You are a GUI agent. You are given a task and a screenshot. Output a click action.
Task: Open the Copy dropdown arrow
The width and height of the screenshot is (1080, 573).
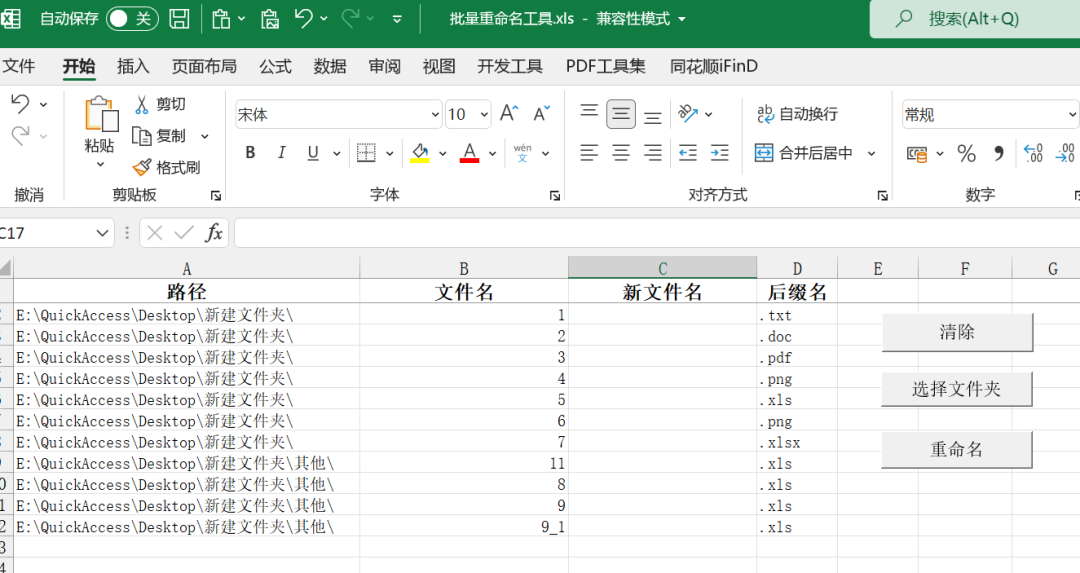point(205,136)
